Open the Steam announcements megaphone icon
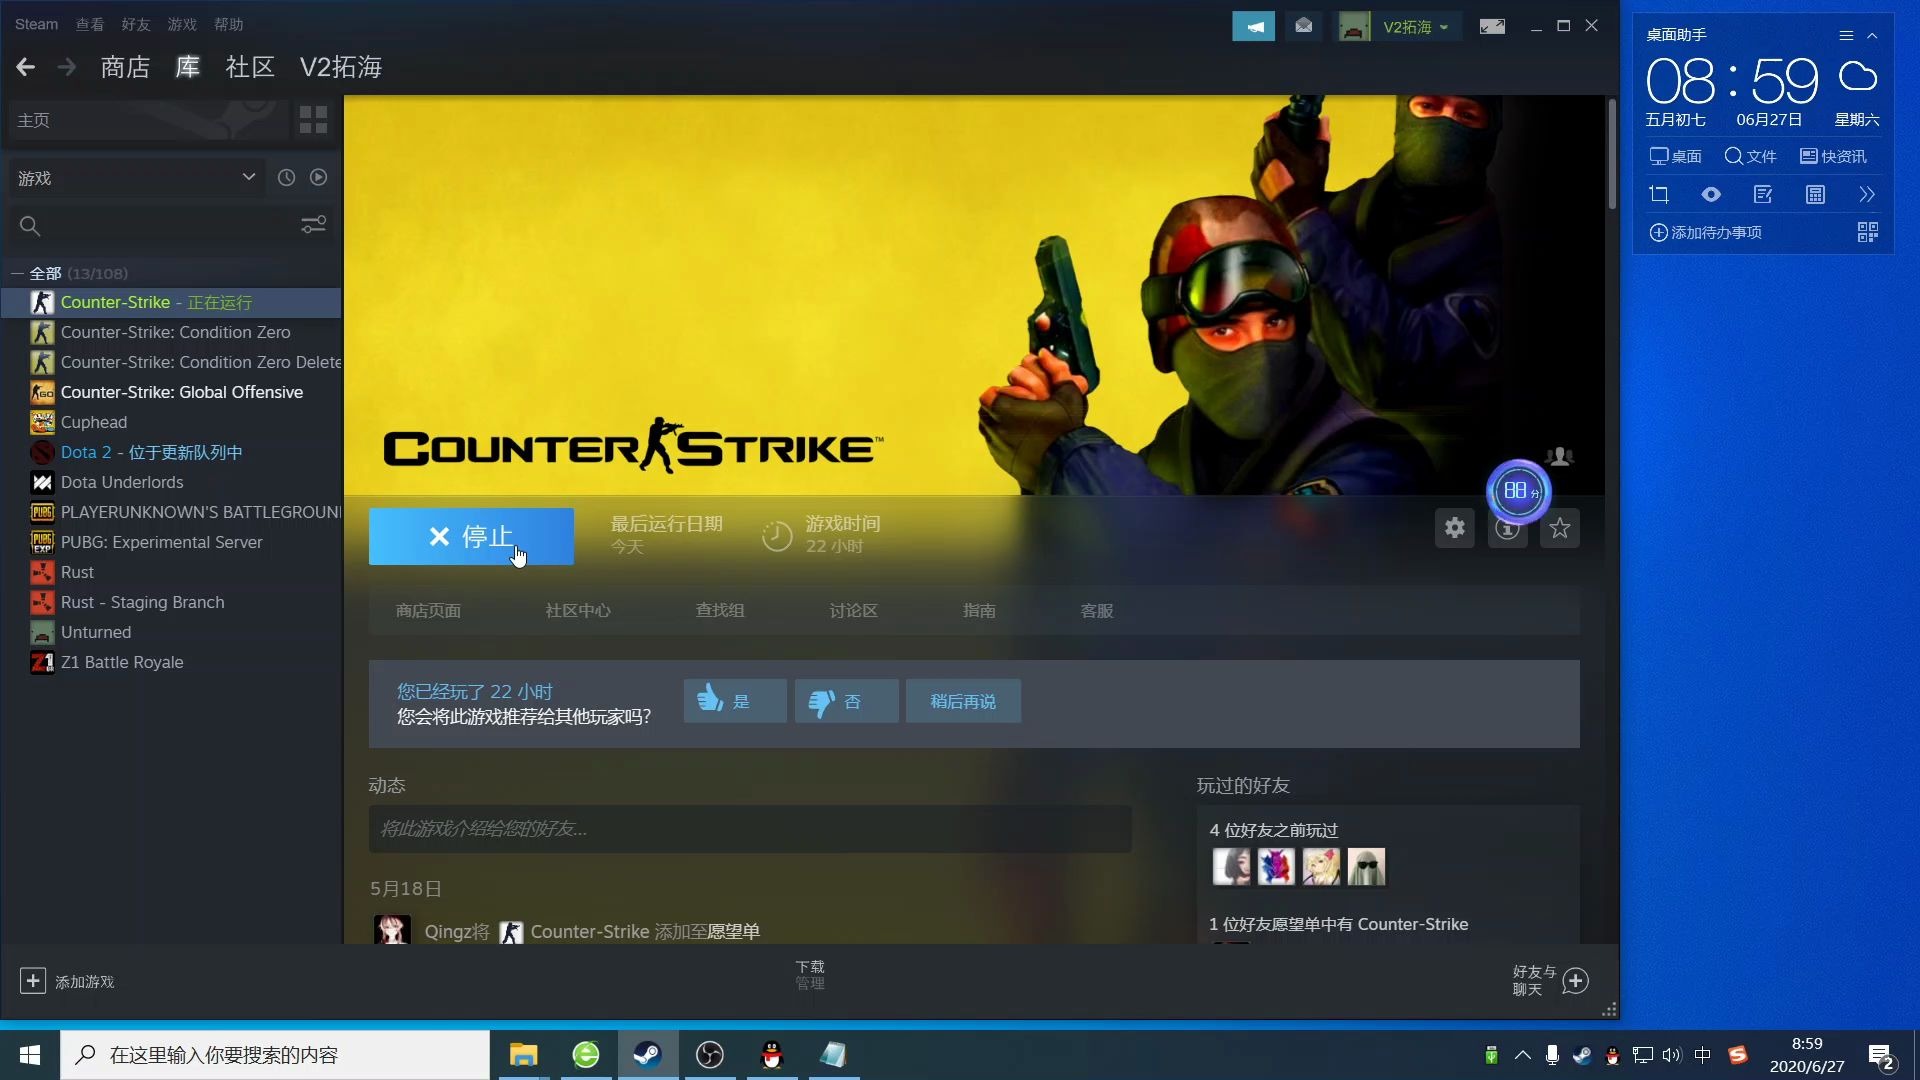This screenshot has width=1920, height=1080. [1253, 26]
